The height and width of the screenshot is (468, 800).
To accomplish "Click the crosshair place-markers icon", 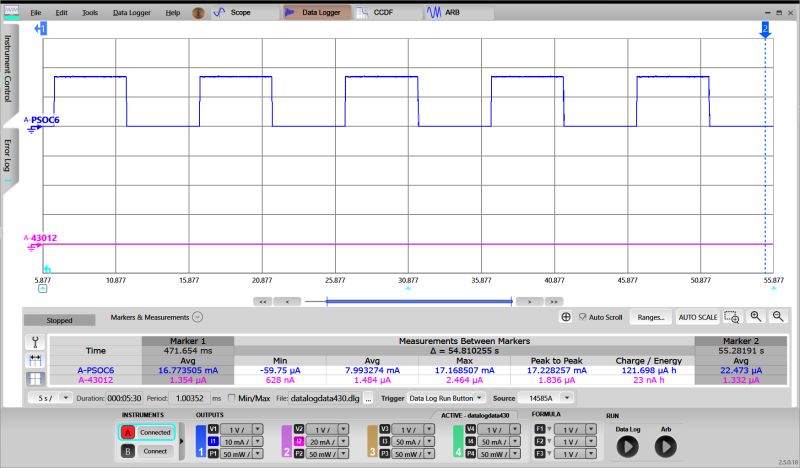I will point(566,317).
